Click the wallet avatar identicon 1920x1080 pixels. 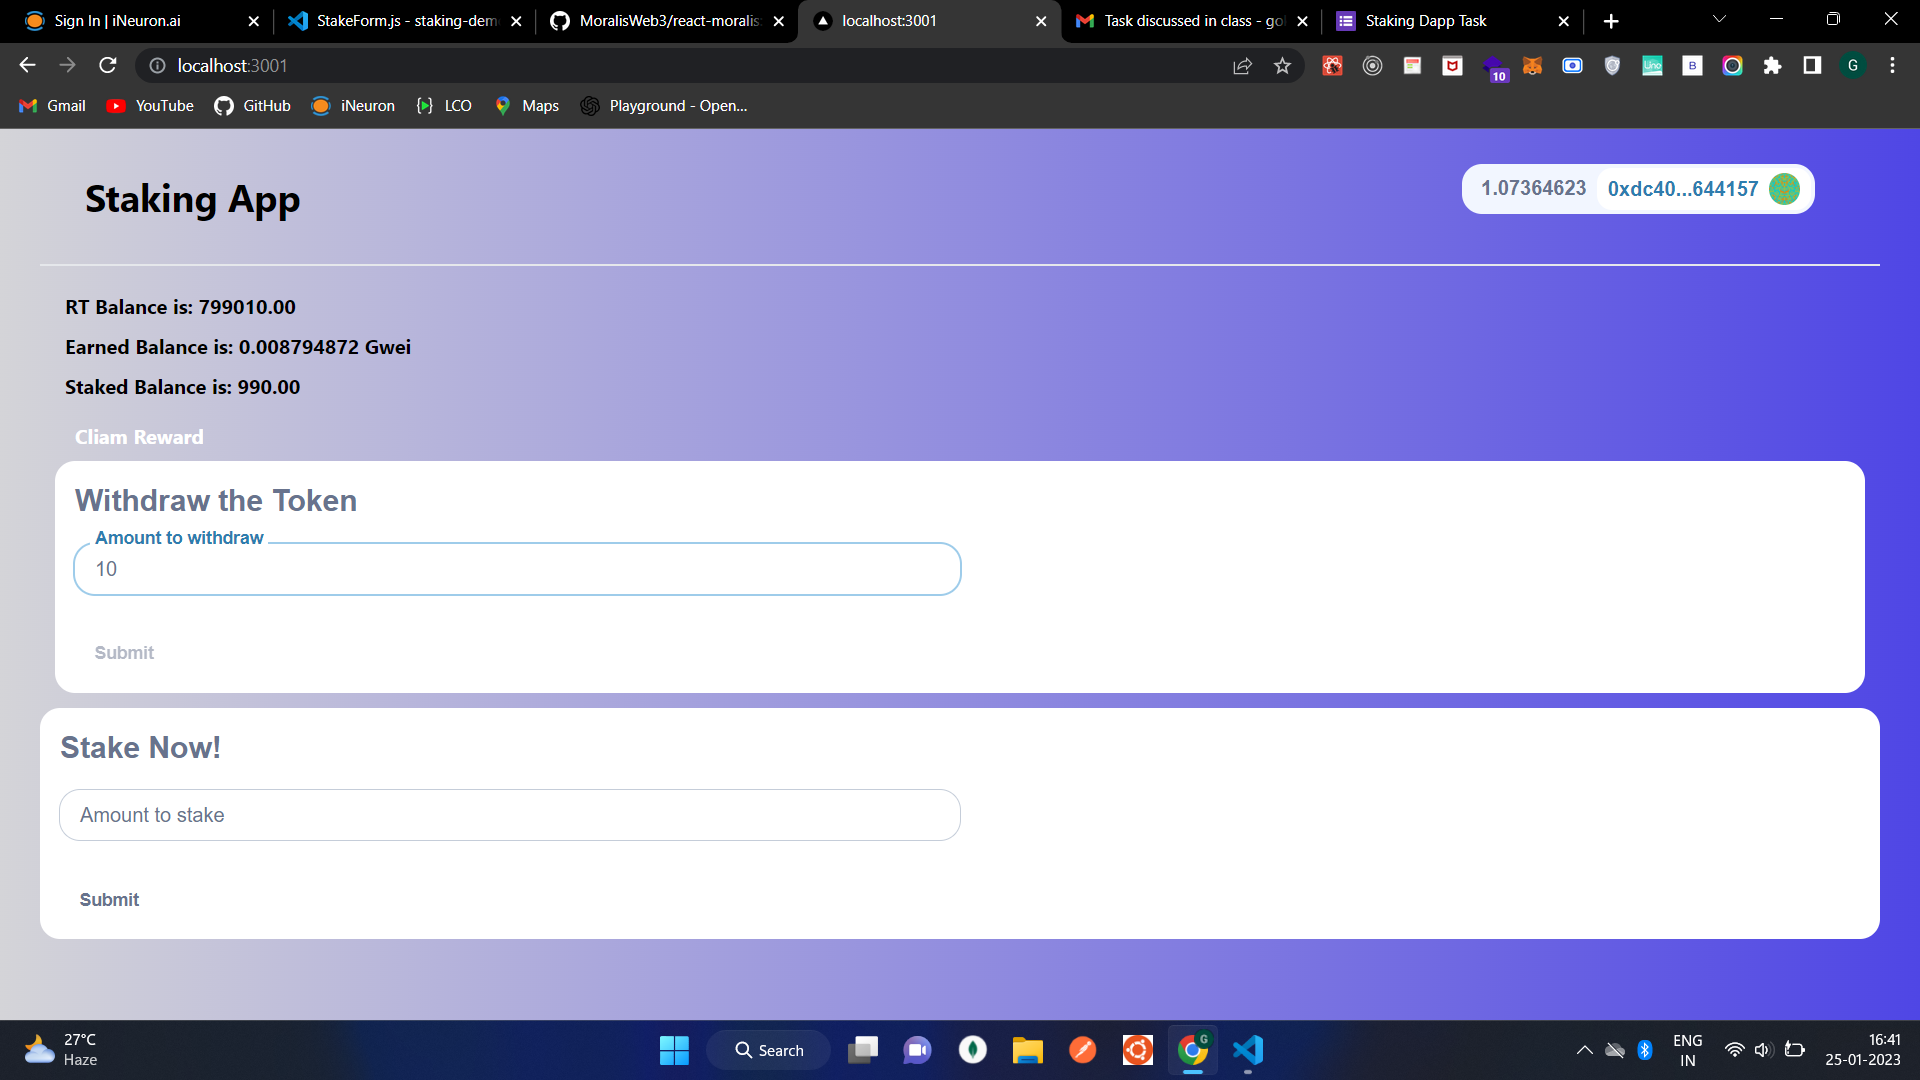pyautogui.click(x=1784, y=189)
